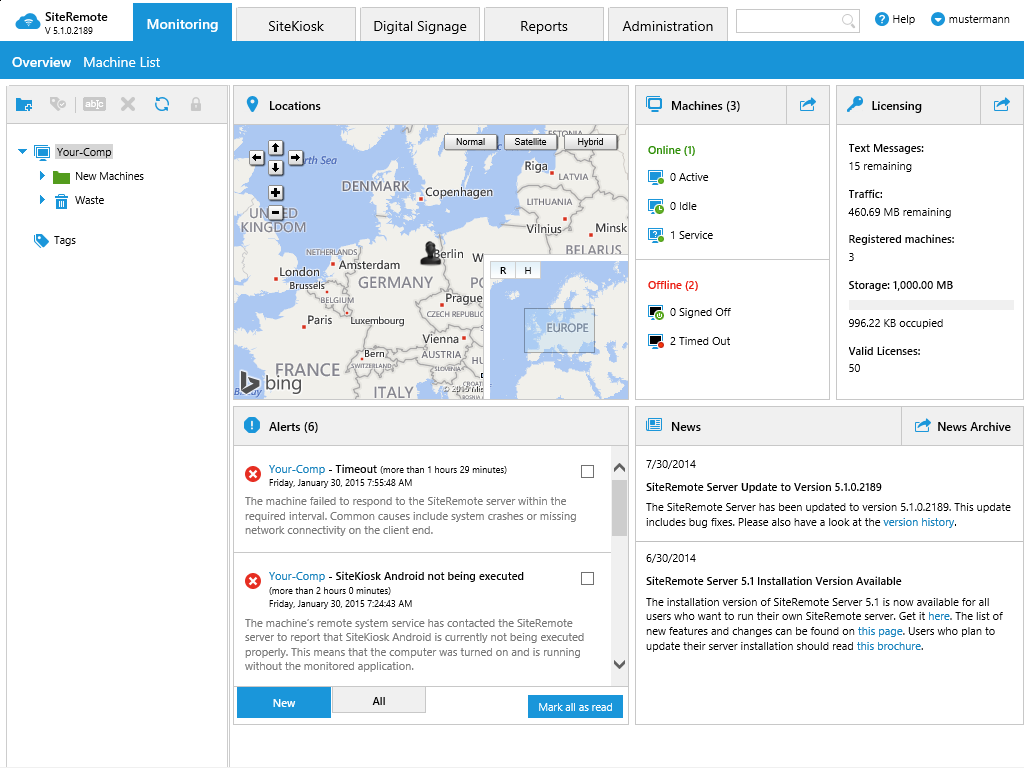Screen dimensions: 1024x768
Task: Click the Signed Off machines monitor icon
Action: (x=656, y=313)
